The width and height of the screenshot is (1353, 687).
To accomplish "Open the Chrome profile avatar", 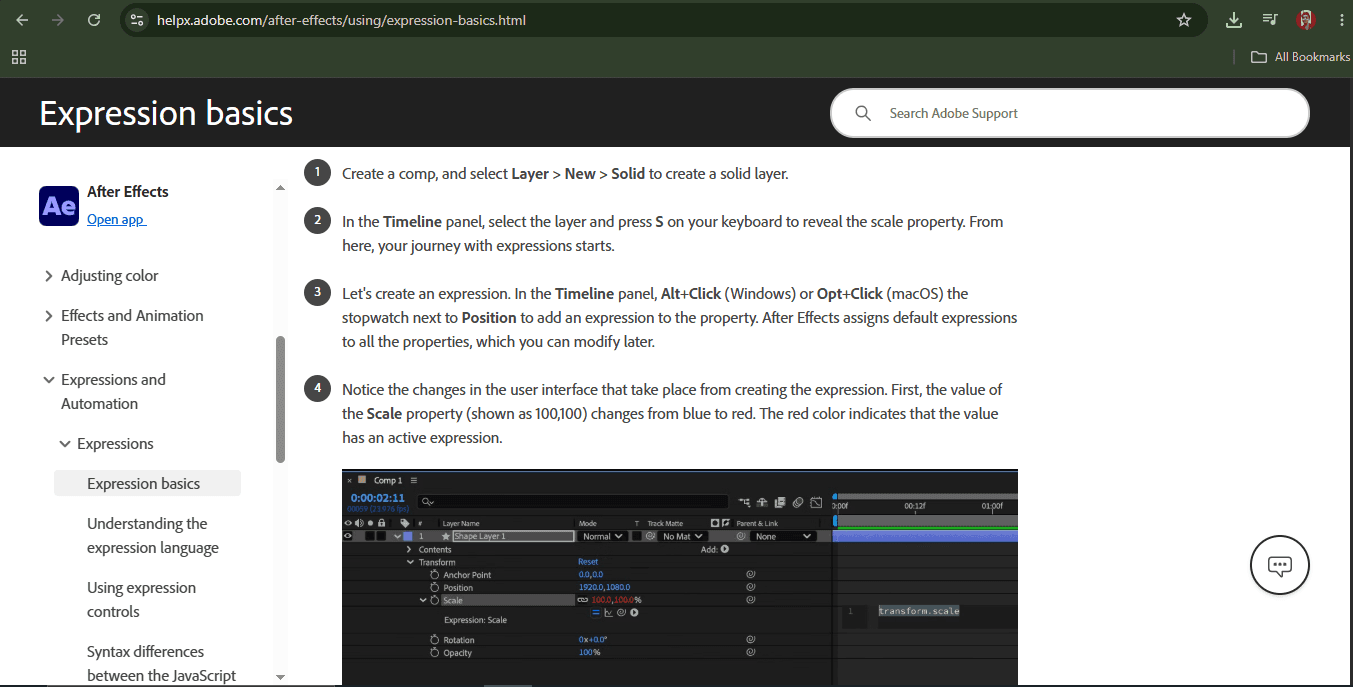I will [x=1305, y=20].
